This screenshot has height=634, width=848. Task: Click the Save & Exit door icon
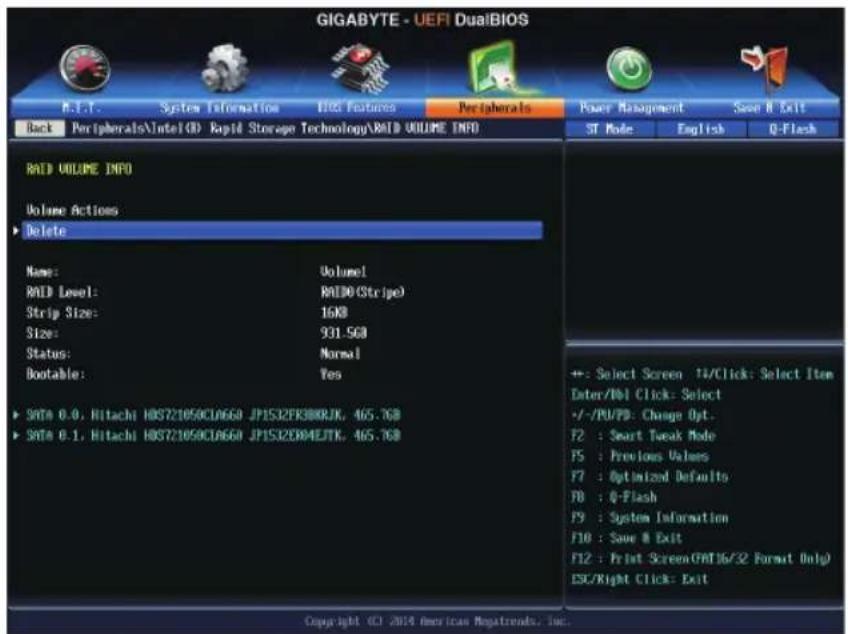[x=765, y=67]
